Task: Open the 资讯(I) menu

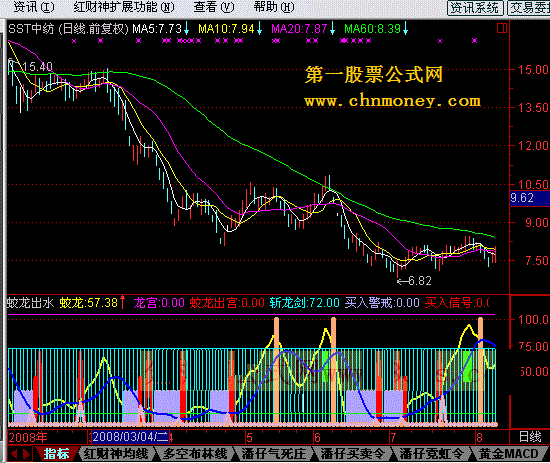Action: coord(34,7)
